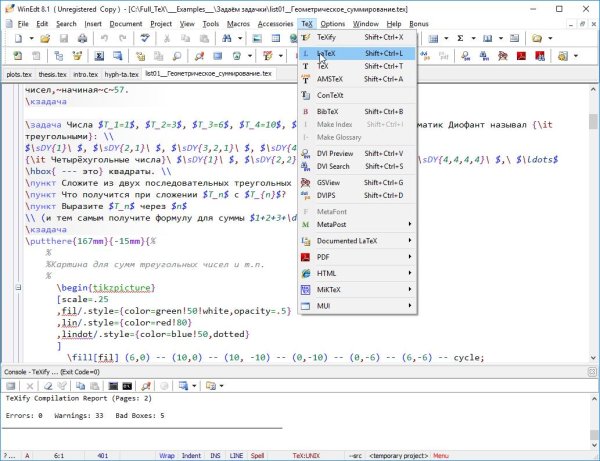Click the editor scrollbar down arrow
The image size is (600, 461).
click(593, 358)
